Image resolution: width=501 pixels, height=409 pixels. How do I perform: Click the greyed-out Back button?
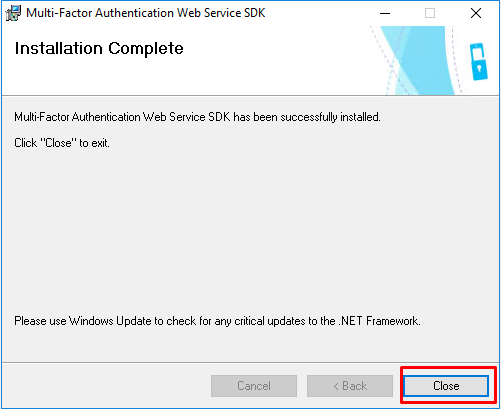click(350, 386)
